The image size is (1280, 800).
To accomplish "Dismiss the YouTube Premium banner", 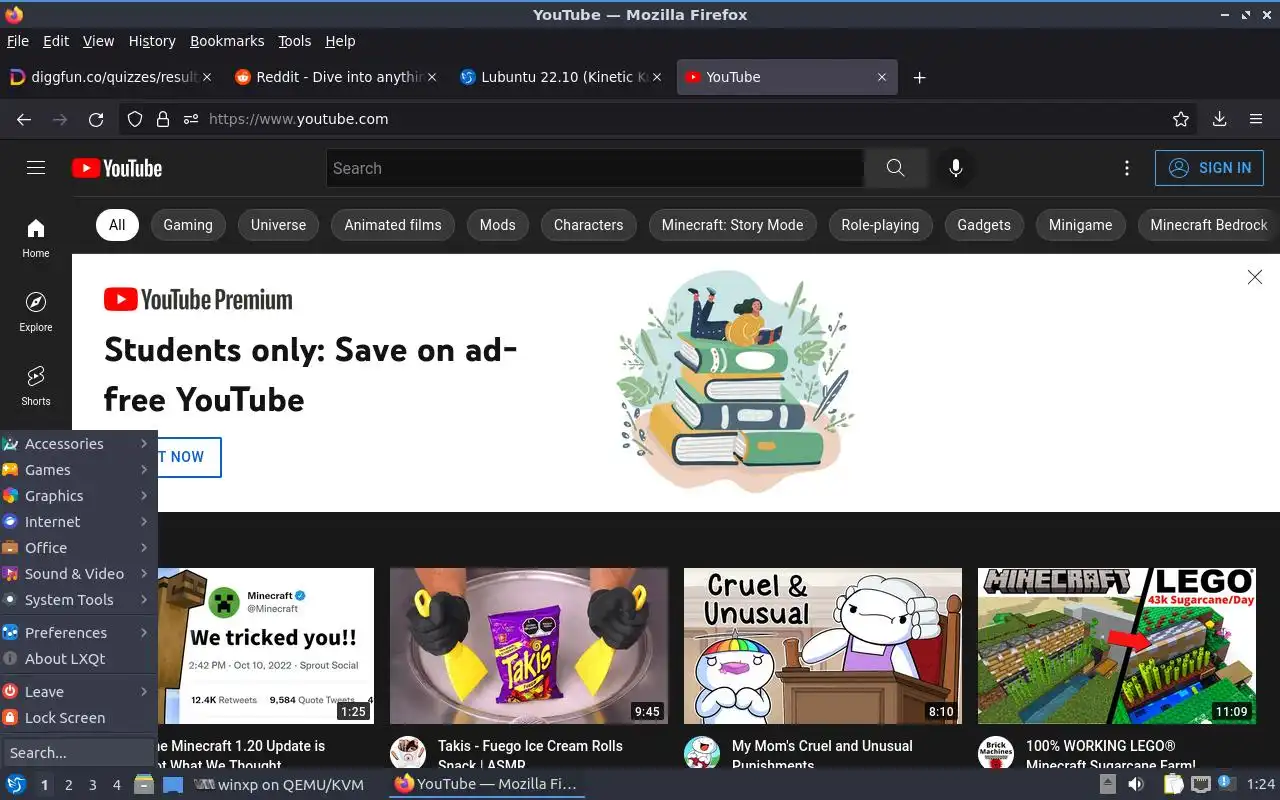I will click(1255, 277).
